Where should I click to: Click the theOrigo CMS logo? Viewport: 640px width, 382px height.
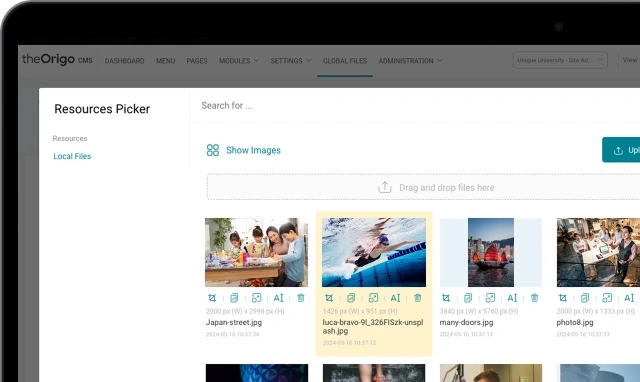(57, 60)
